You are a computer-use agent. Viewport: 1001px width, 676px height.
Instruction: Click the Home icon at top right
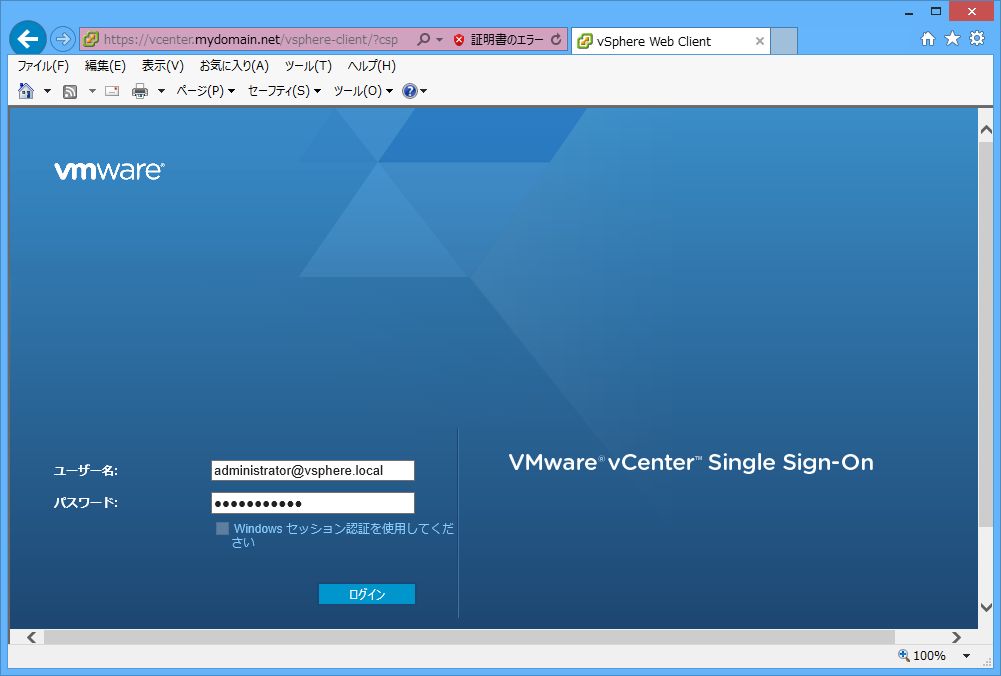928,39
